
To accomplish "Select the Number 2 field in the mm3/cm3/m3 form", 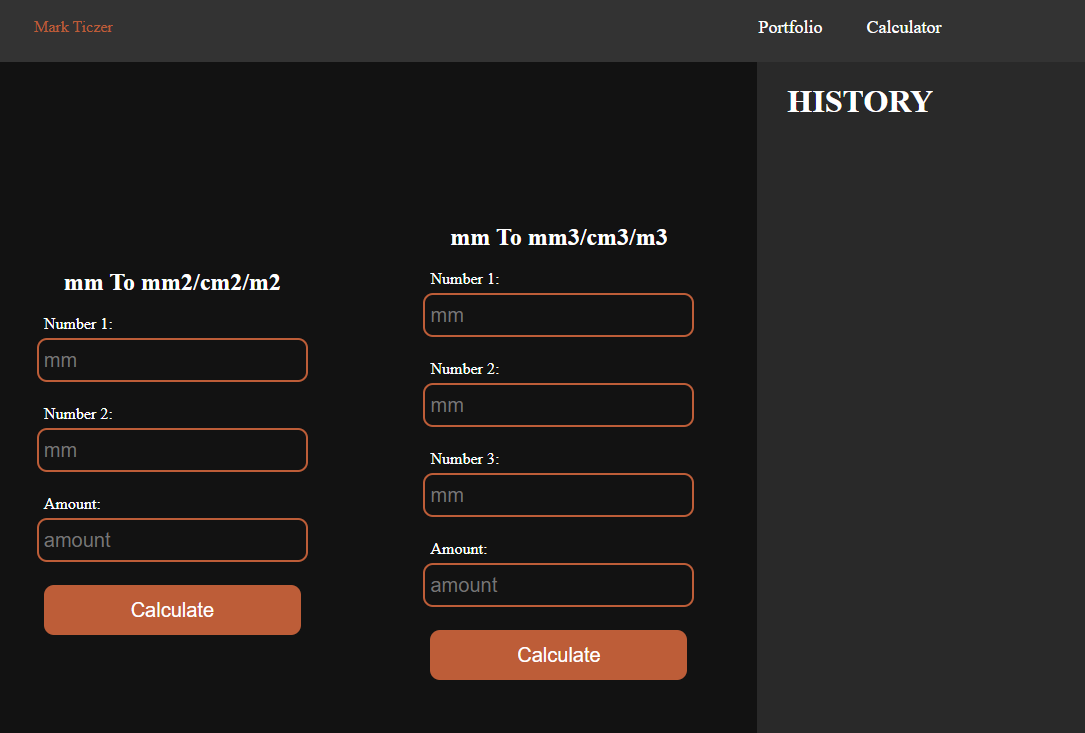I will [558, 405].
